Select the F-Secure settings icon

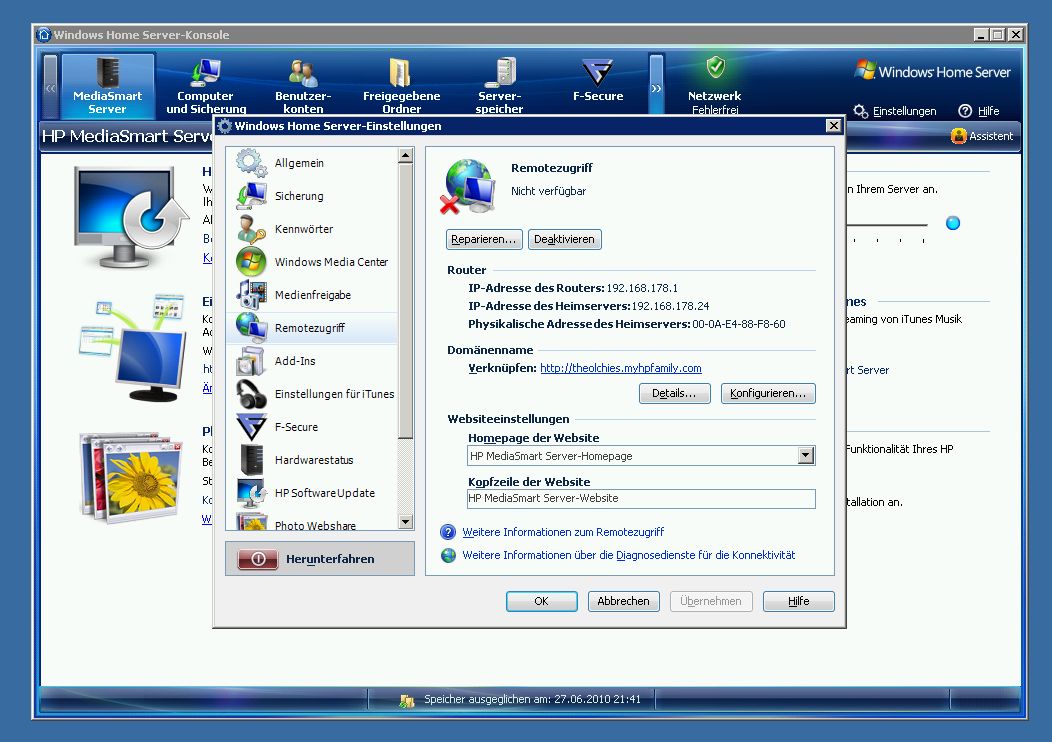point(251,427)
